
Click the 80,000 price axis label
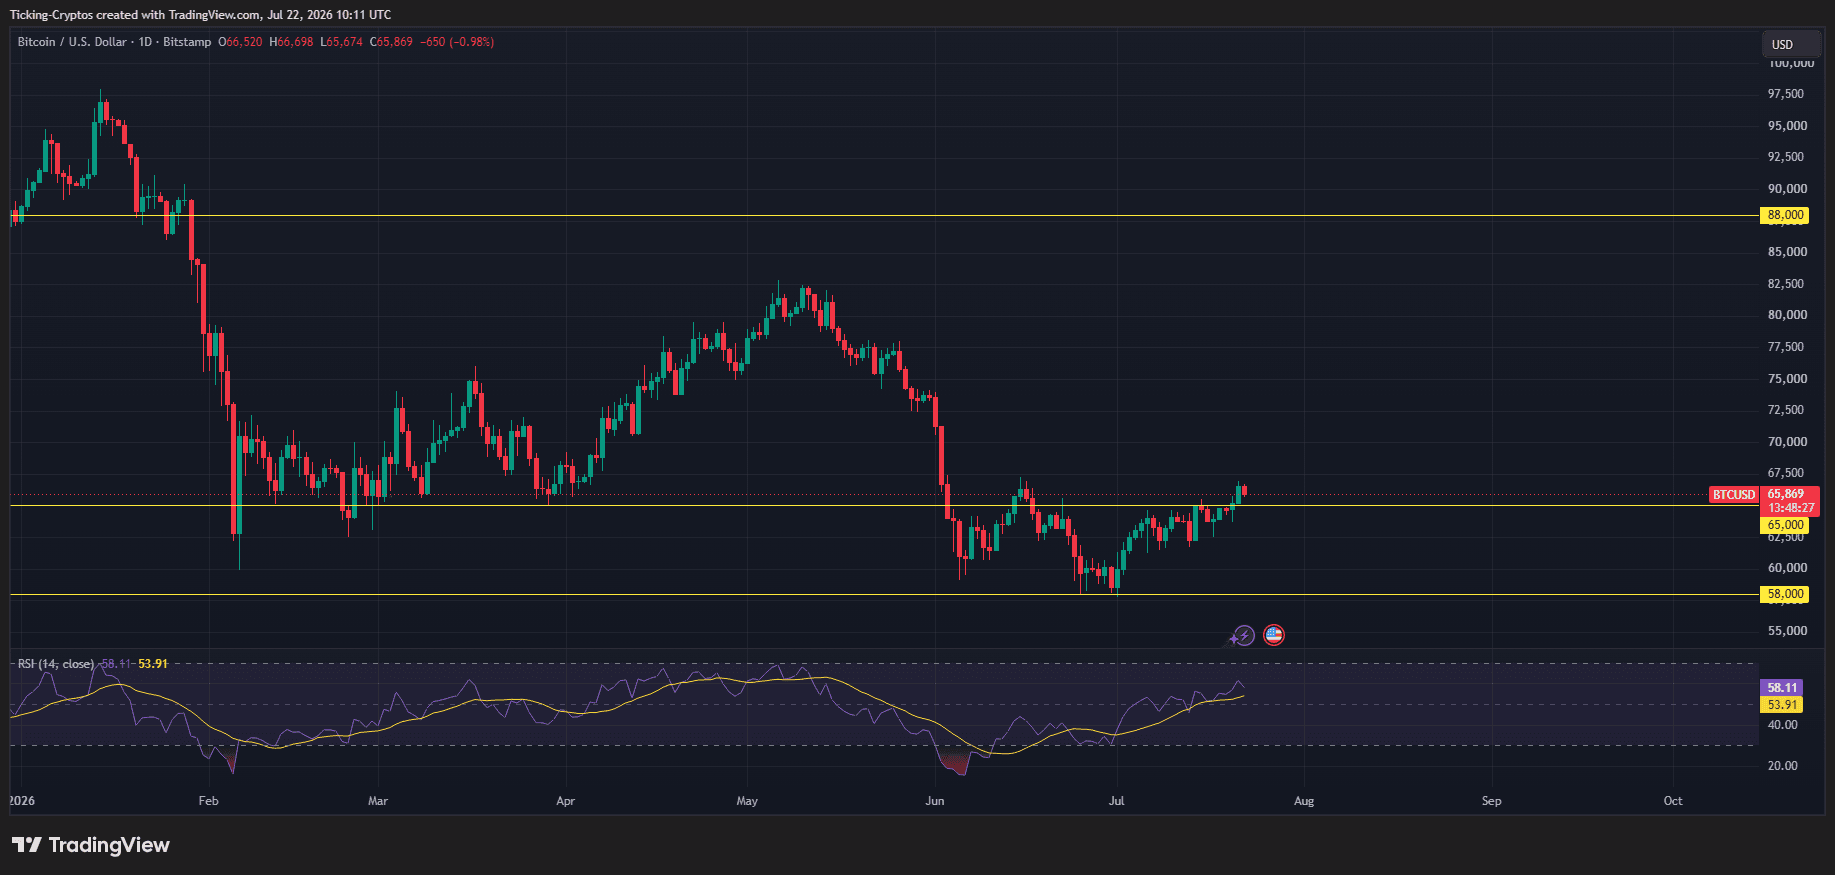pos(1787,315)
